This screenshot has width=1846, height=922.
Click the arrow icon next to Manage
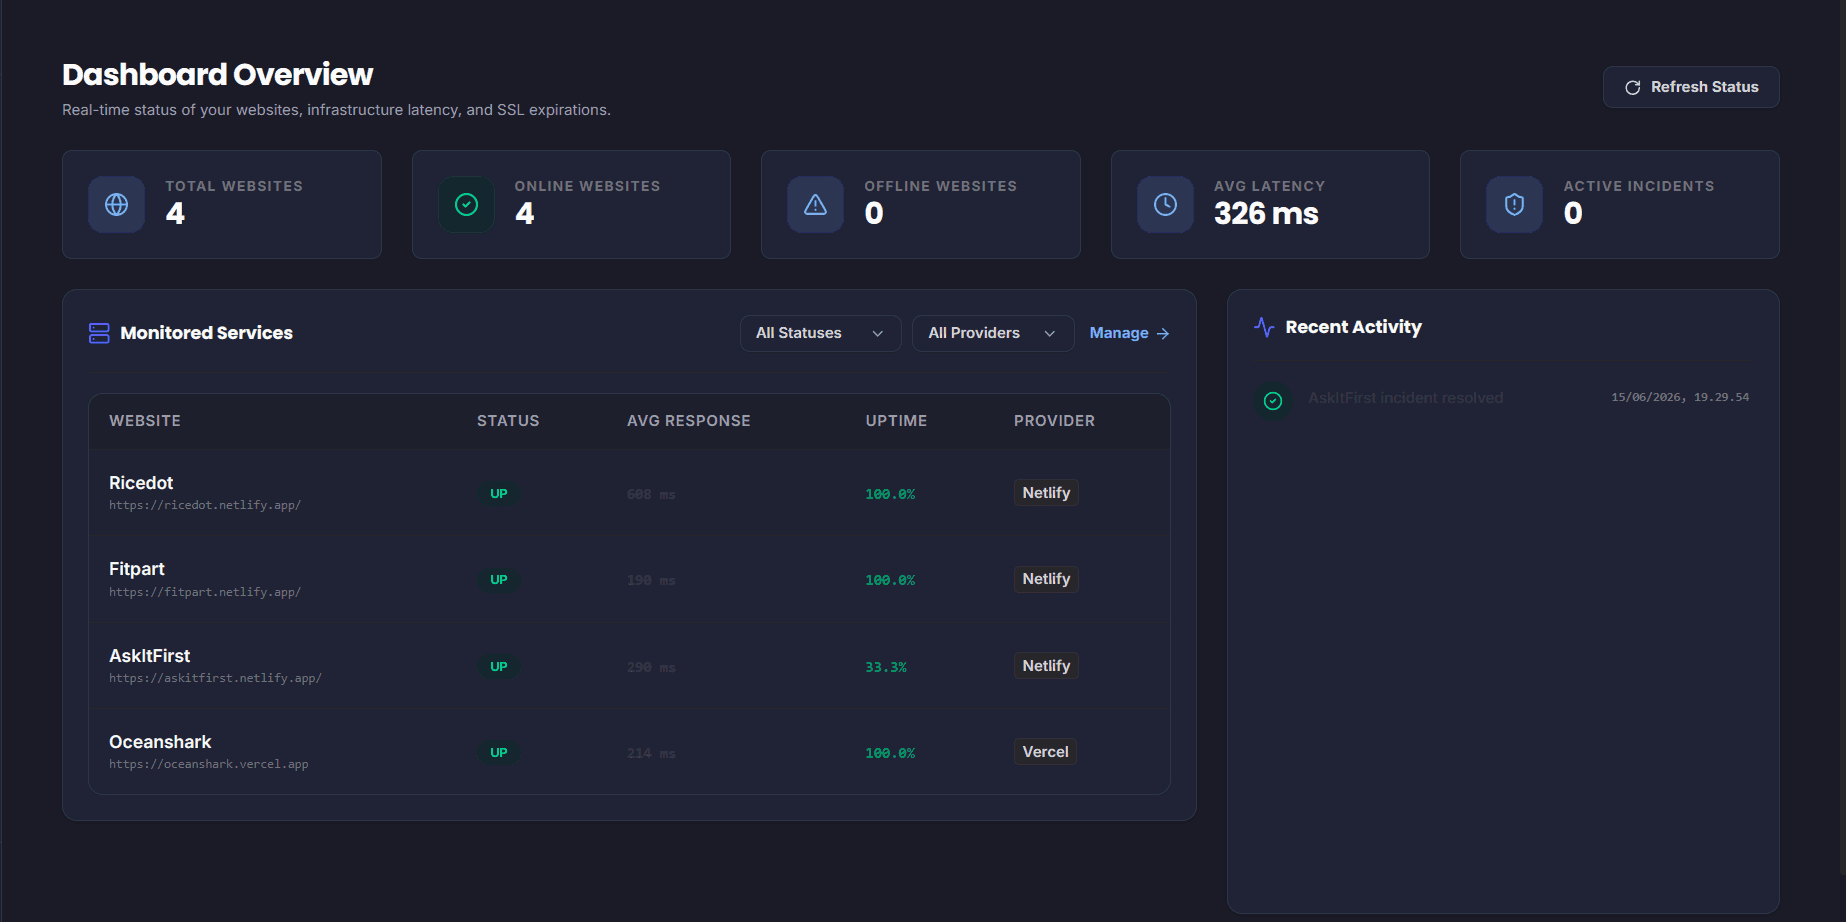[x=1162, y=334]
